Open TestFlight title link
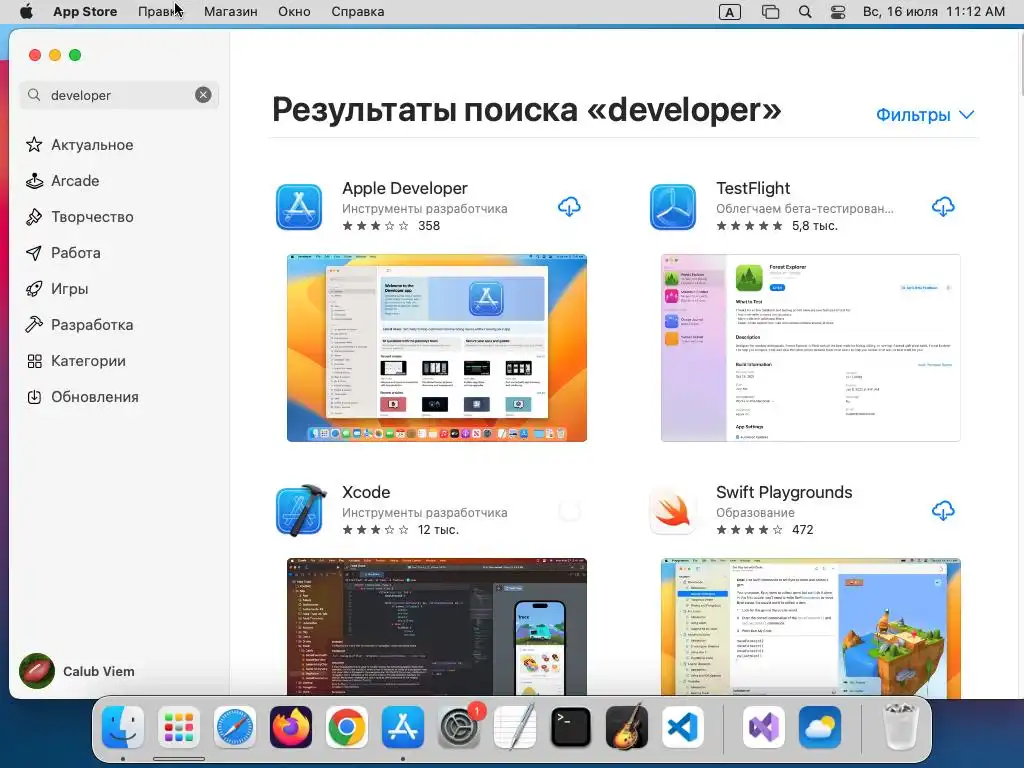The height and width of the screenshot is (768, 1024). [x=753, y=188]
